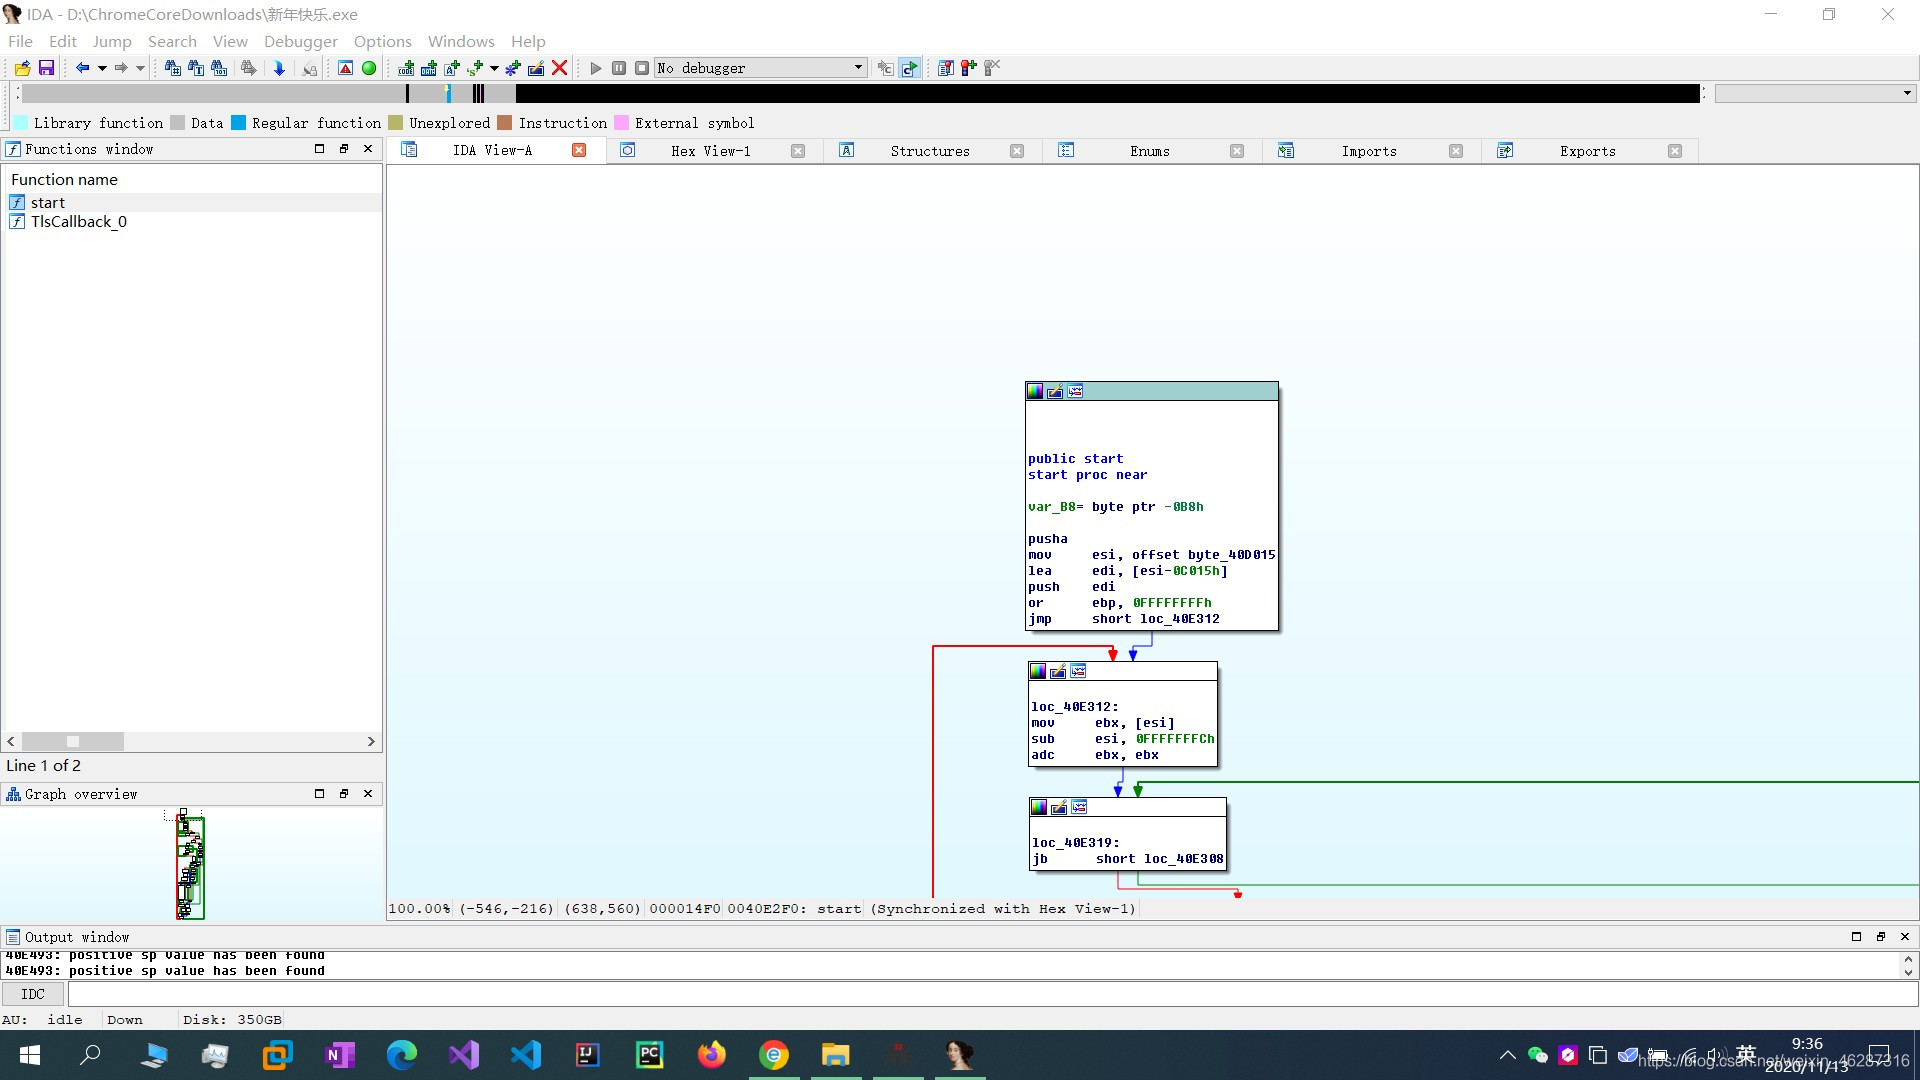The image size is (1920, 1080).
Task: Close the IDA View-A tab
Action: pos(579,150)
